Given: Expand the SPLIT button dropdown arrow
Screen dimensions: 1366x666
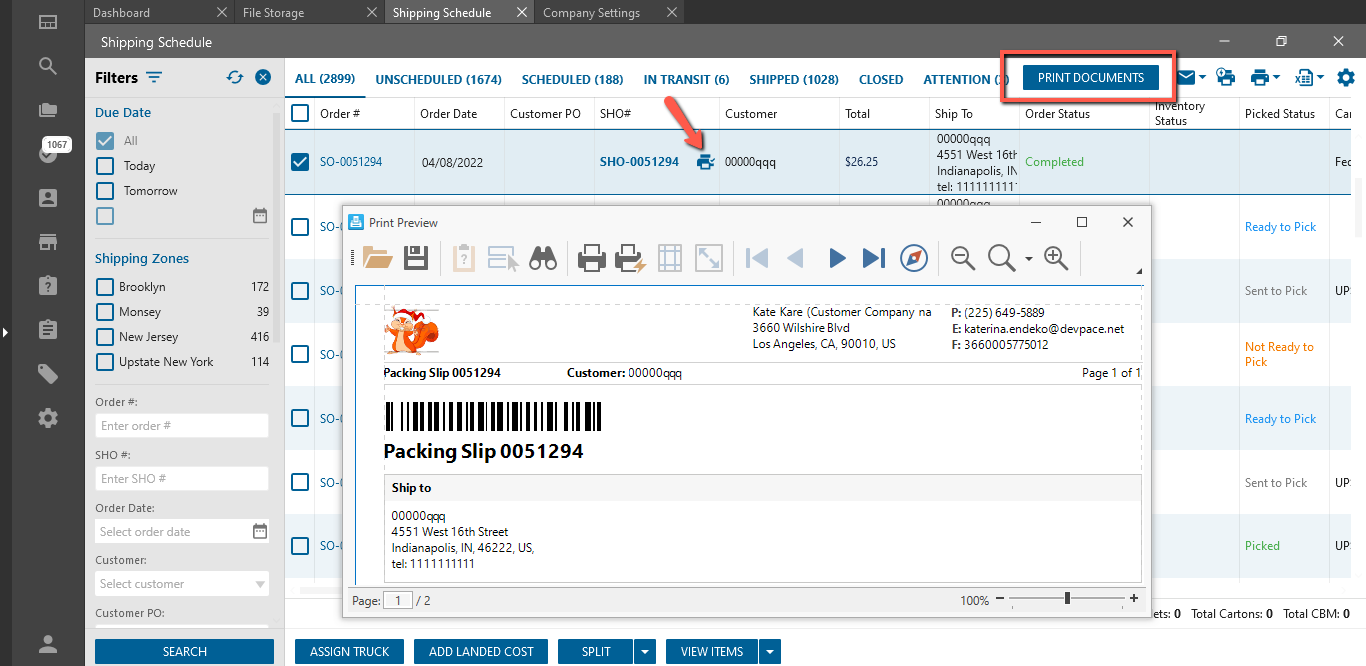Looking at the screenshot, I should [645, 652].
